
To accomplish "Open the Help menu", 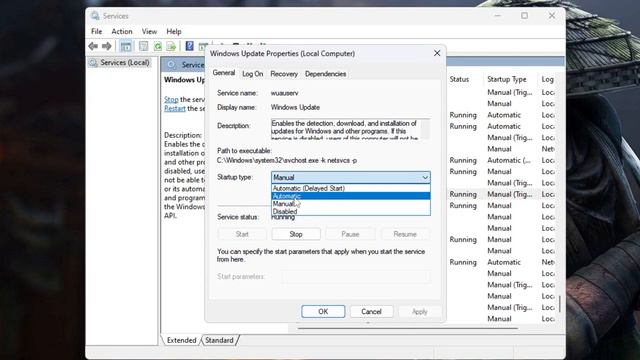I will (x=174, y=31).
